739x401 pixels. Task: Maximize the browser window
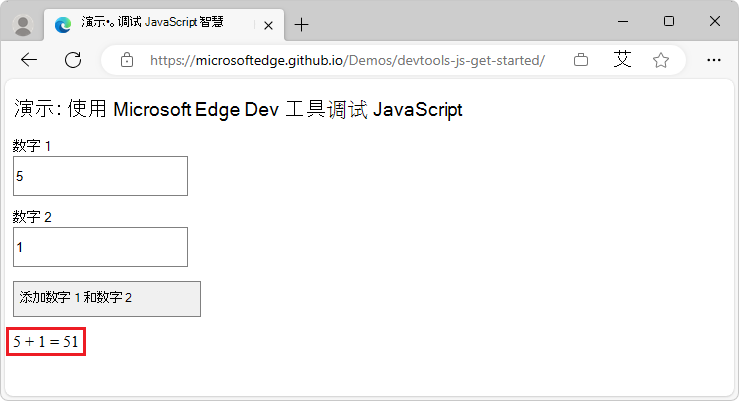(668, 21)
